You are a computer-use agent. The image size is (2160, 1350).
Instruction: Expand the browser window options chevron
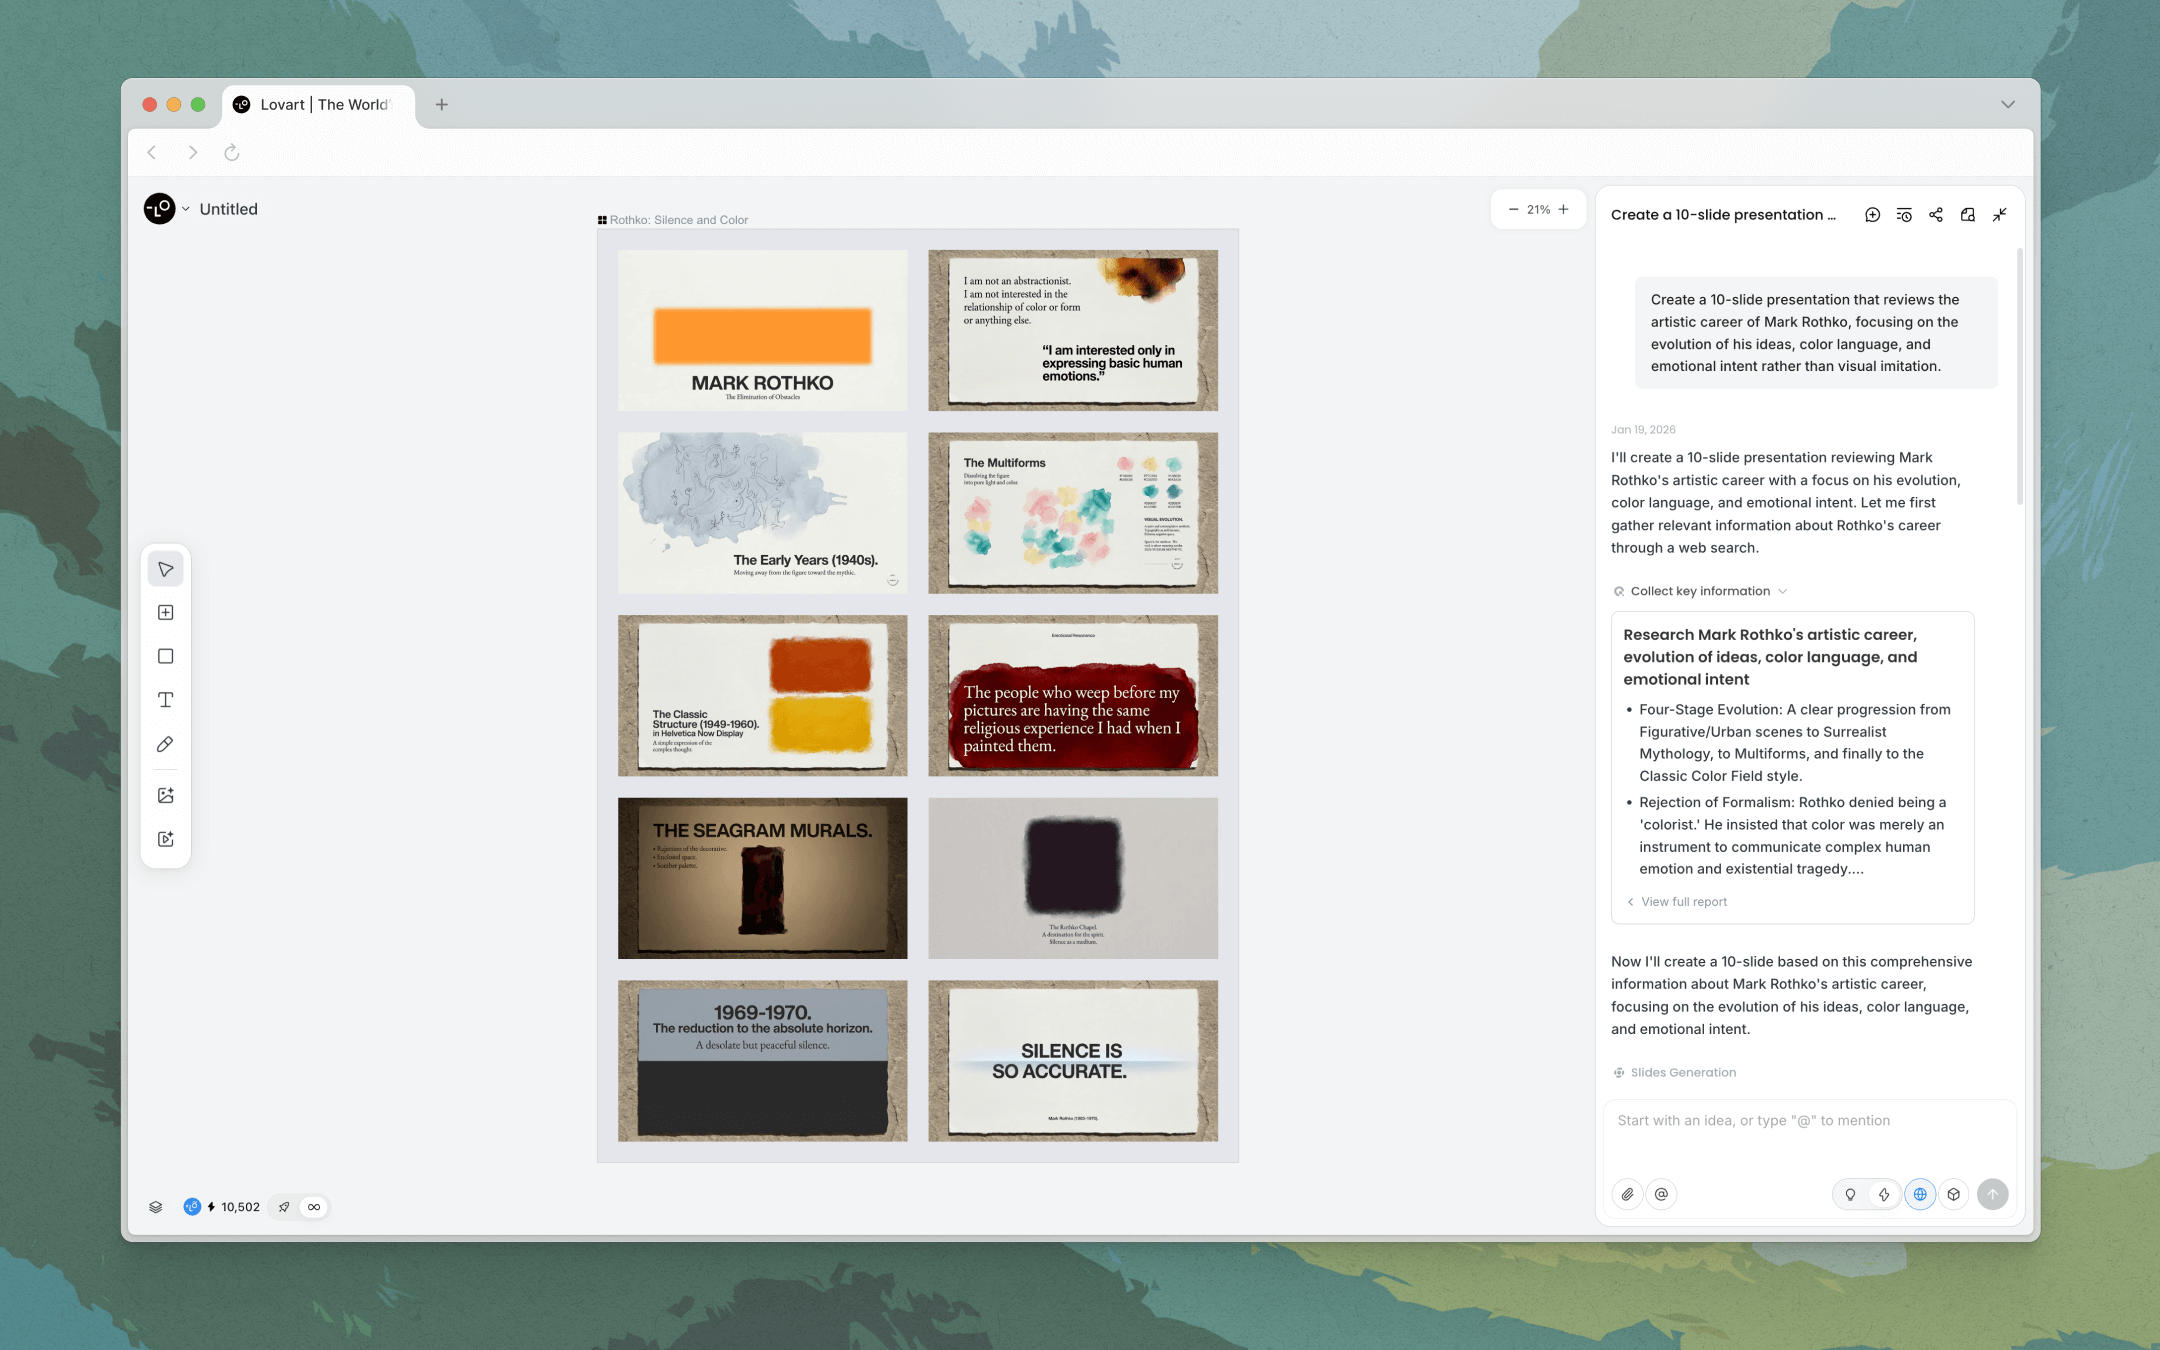(x=2007, y=104)
